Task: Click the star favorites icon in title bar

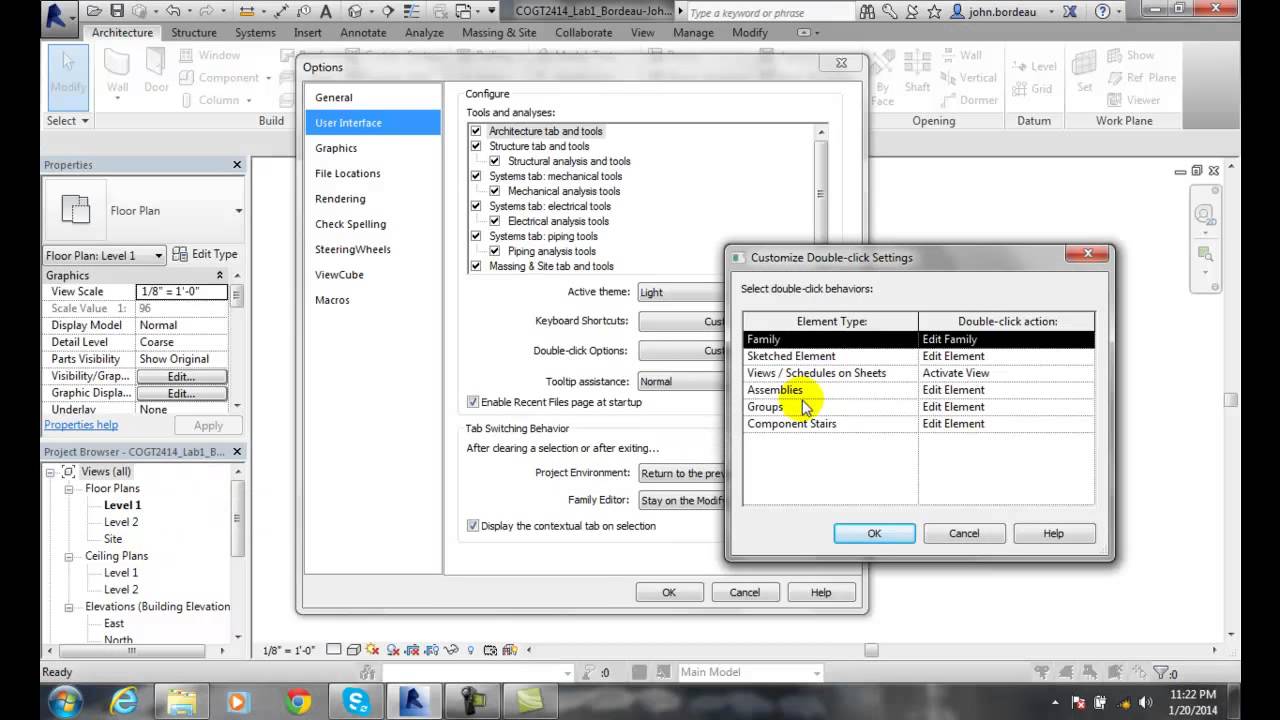Action: pyautogui.click(x=934, y=12)
